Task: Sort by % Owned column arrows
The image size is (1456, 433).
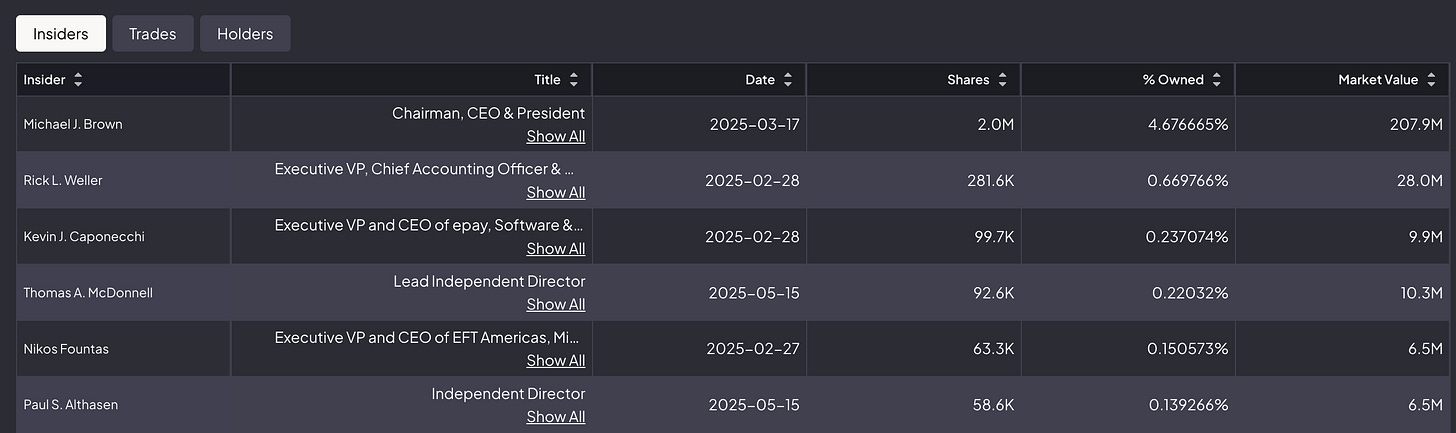Action: [1216, 80]
